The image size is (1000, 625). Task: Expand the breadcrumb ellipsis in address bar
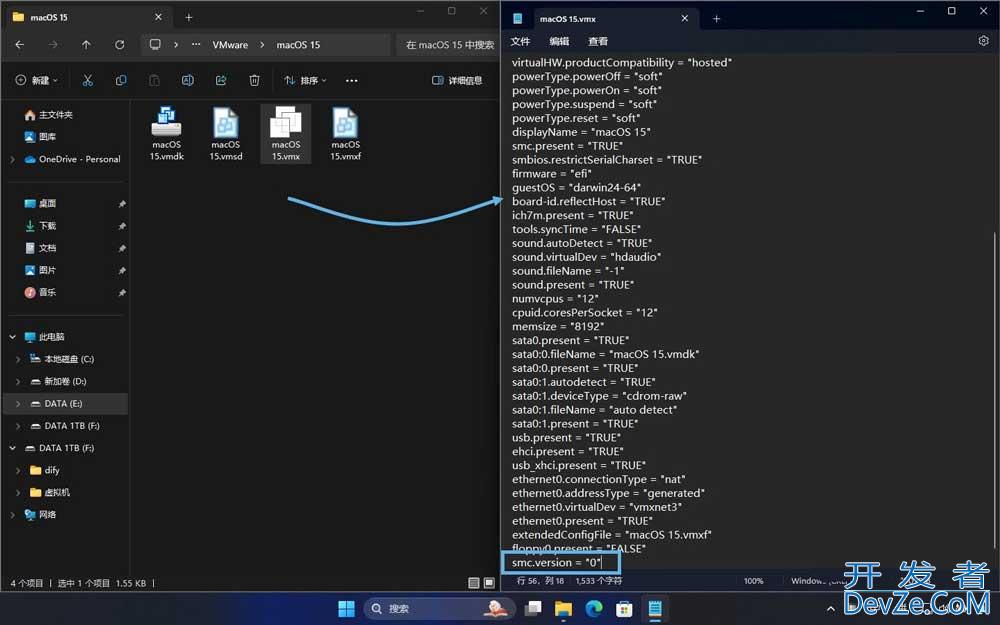[x=196, y=45]
